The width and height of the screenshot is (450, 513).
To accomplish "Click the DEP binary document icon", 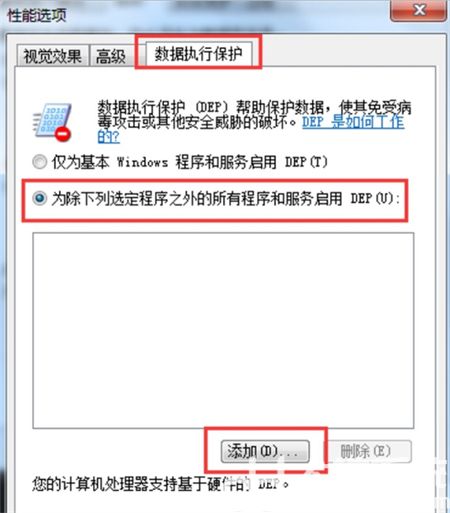I will click(x=52, y=122).
